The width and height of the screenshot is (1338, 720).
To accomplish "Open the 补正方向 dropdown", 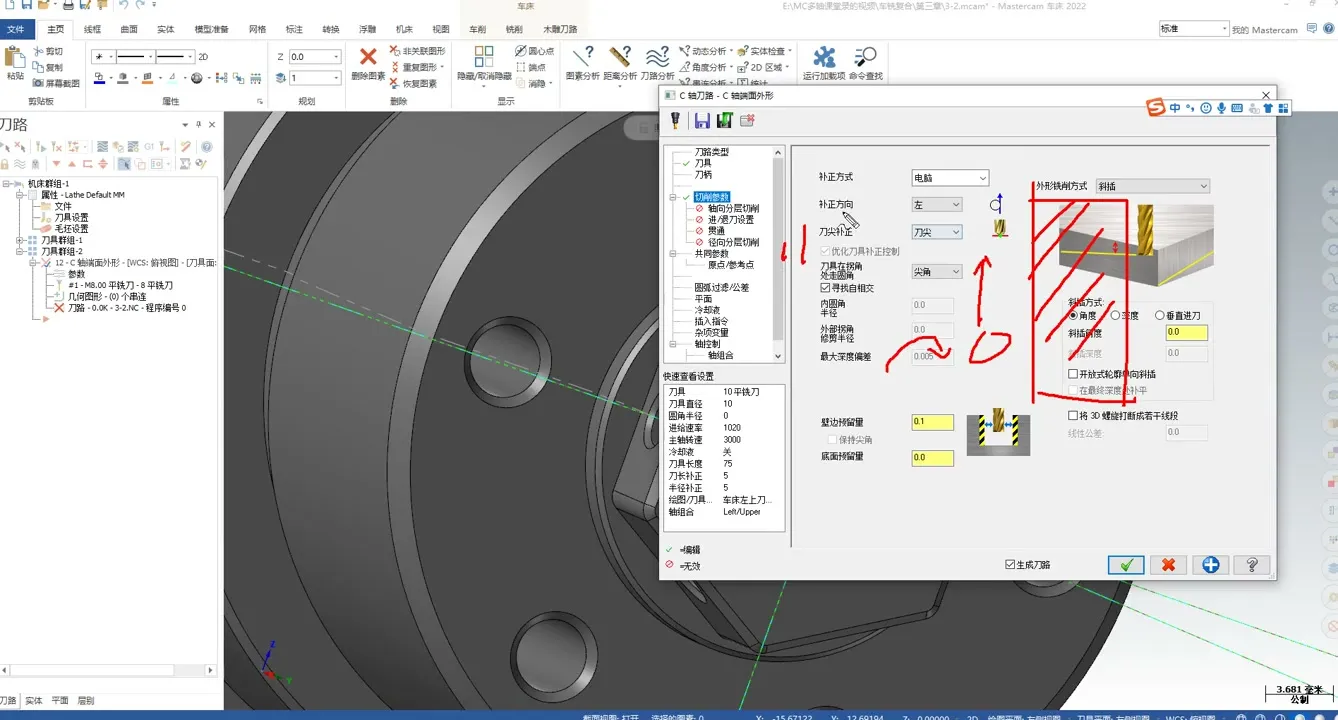I will tap(936, 205).
